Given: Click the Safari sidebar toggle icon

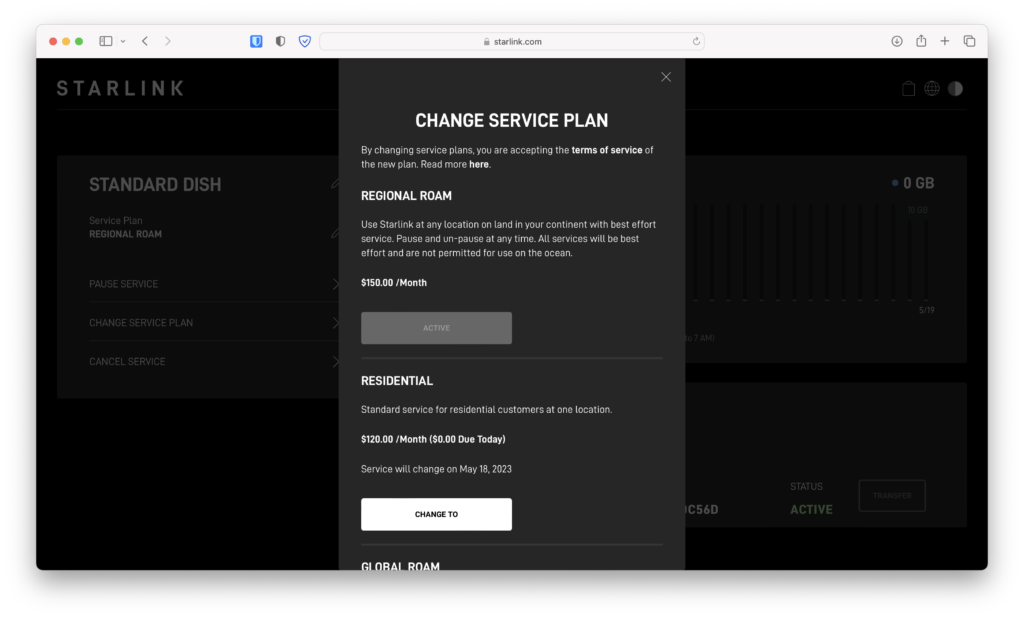Looking at the screenshot, I should [x=106, y=41].
